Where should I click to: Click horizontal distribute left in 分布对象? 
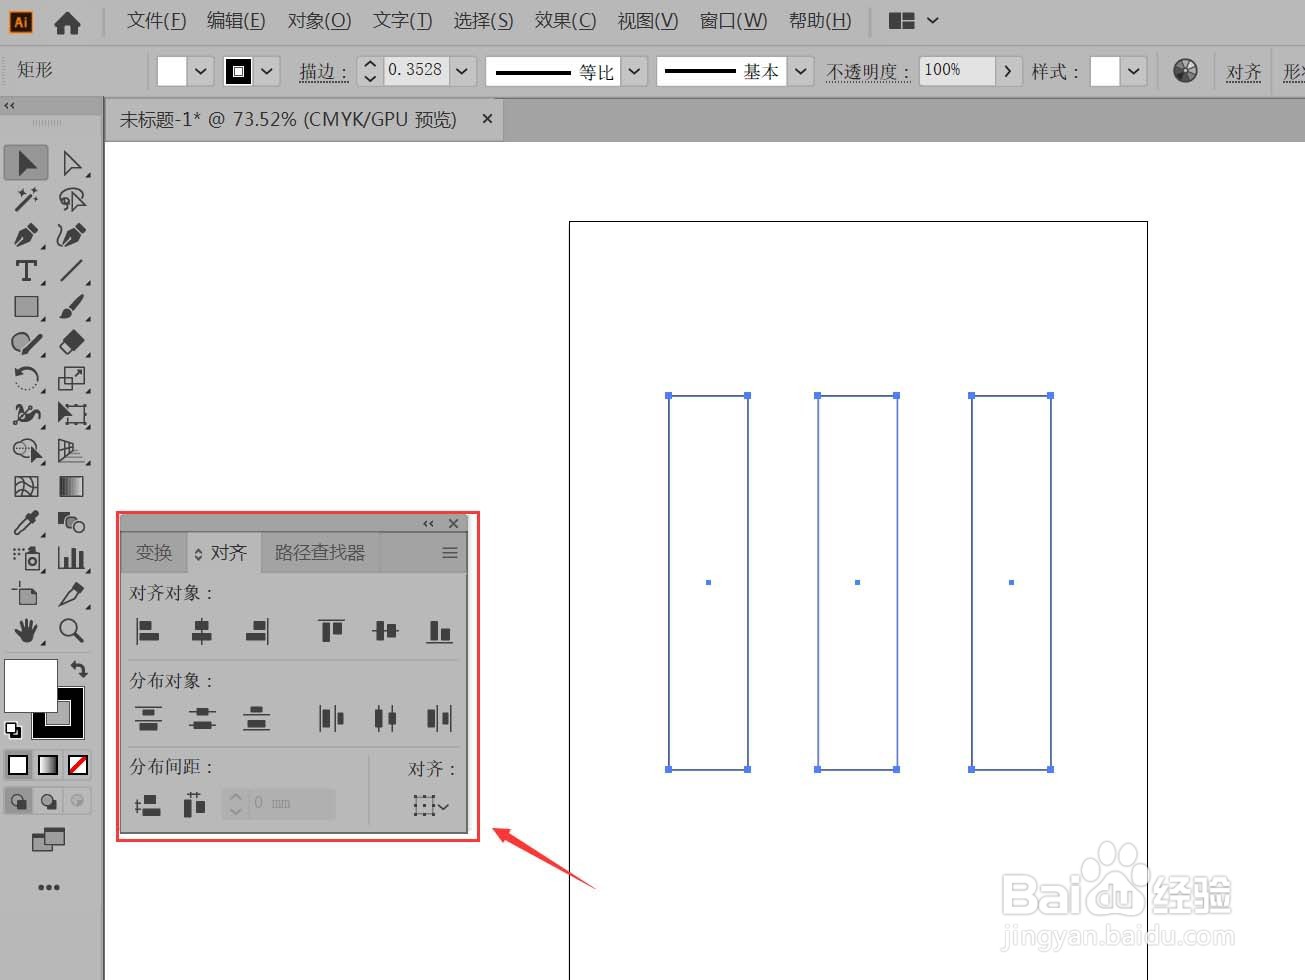point(331,718)
